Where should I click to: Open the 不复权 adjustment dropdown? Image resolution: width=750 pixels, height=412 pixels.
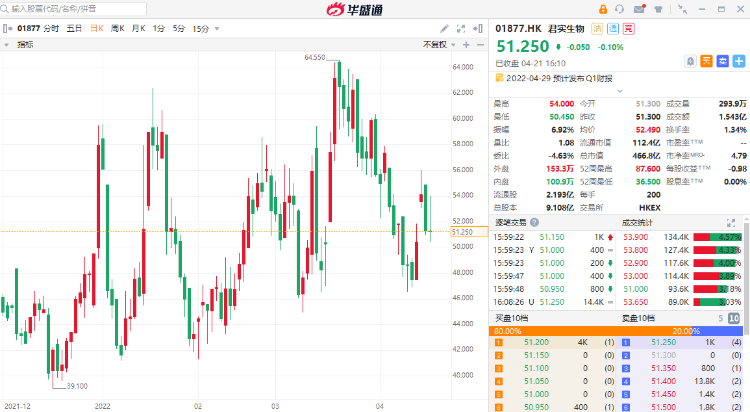(439, 45)
